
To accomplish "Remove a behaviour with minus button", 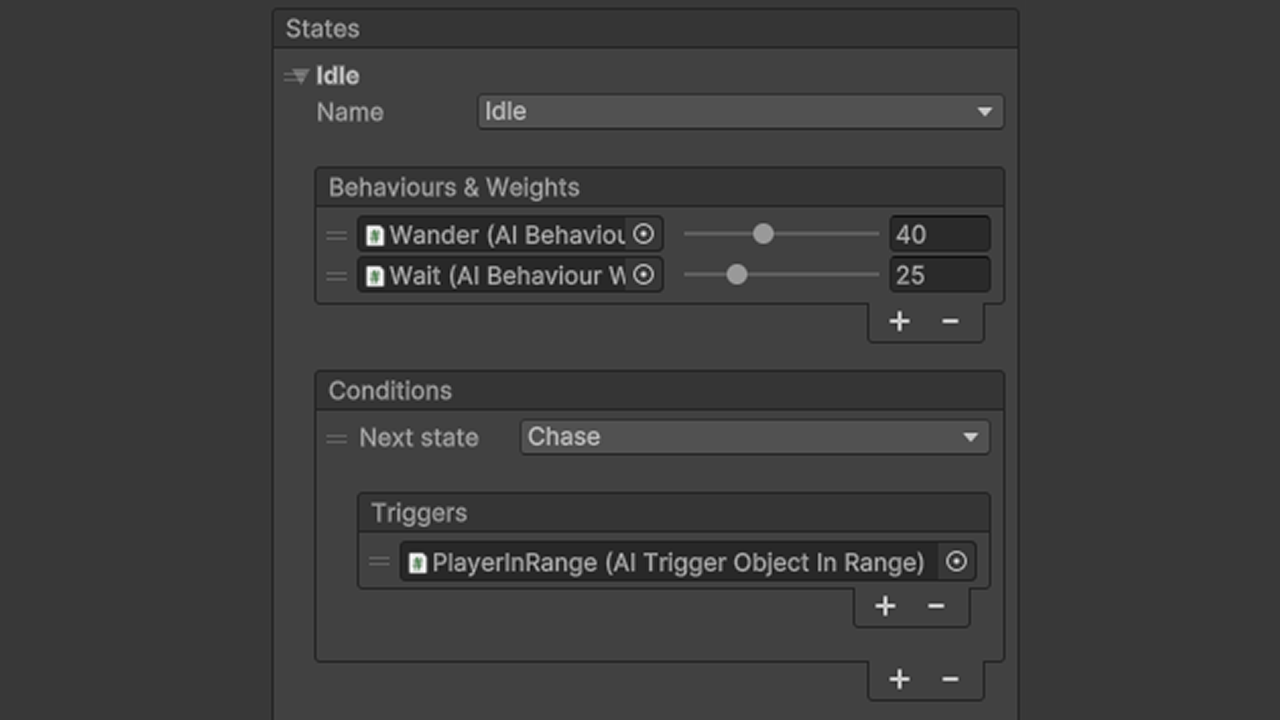I will click(x=950, y=321).
